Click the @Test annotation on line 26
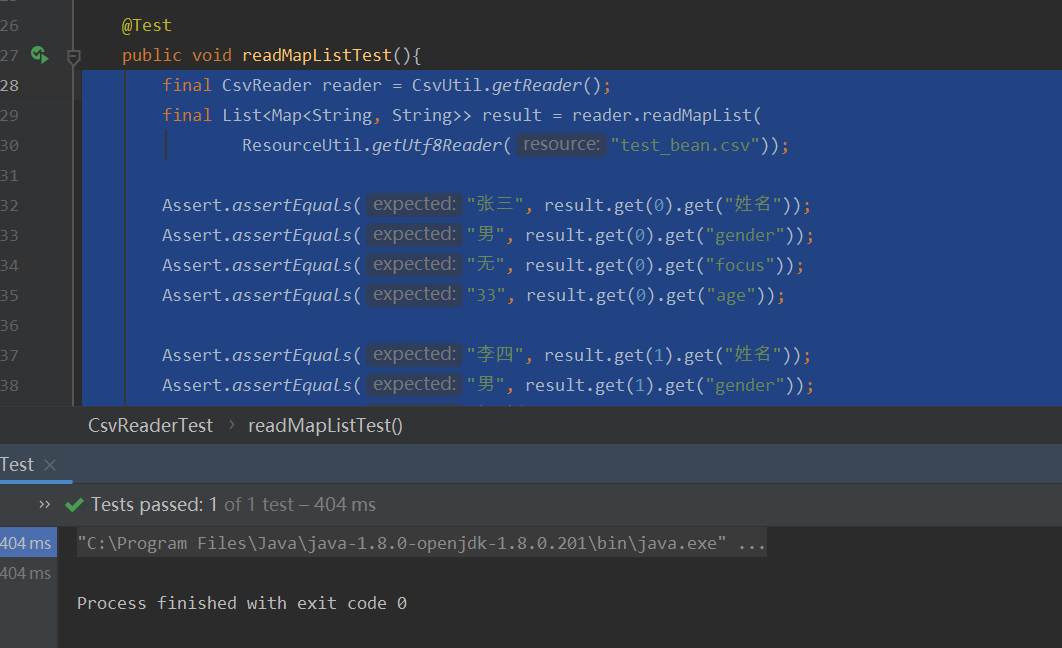Image resolution: width=1062 pixels, height=648 pixels. (x=146, y=25)
